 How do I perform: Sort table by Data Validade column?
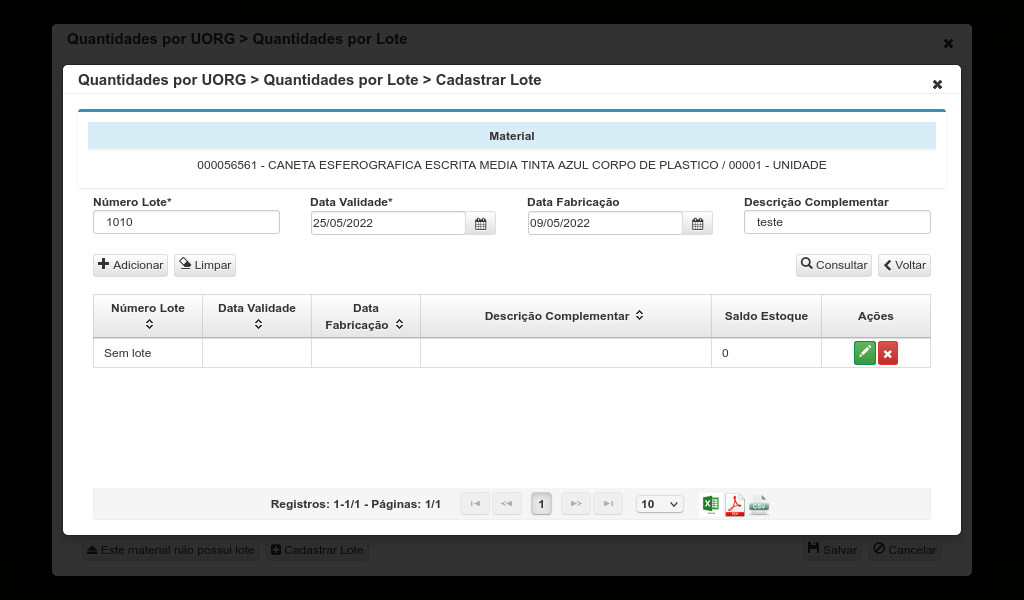tap(258, 324)
